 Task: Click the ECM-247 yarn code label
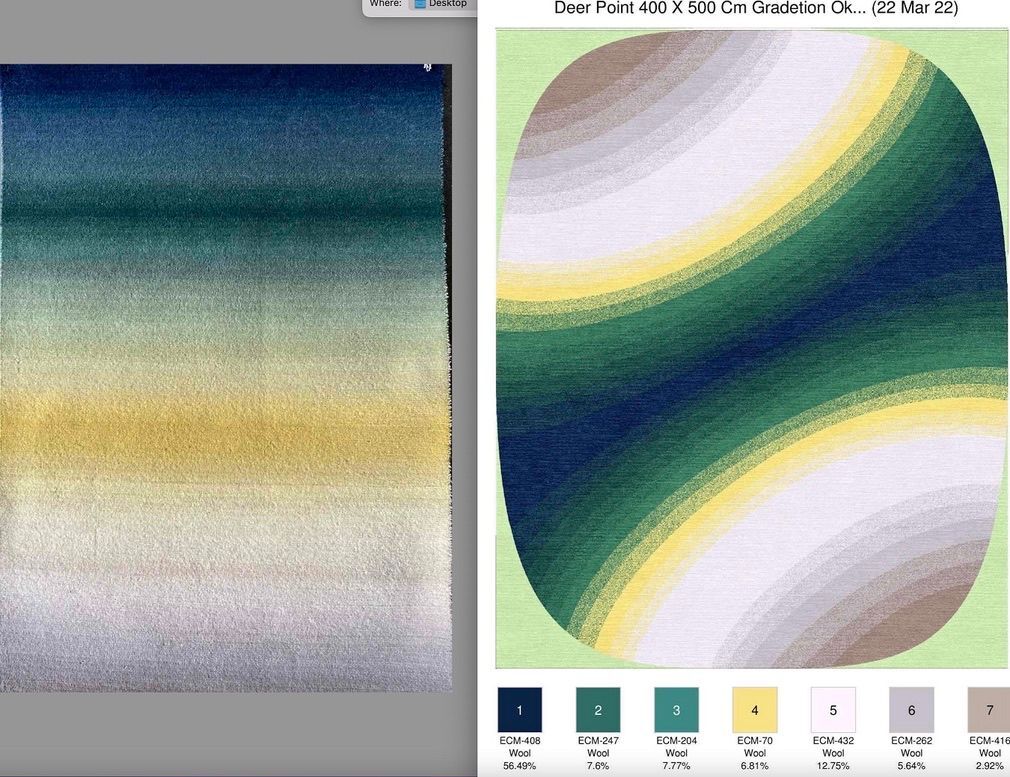coord(598,741)
